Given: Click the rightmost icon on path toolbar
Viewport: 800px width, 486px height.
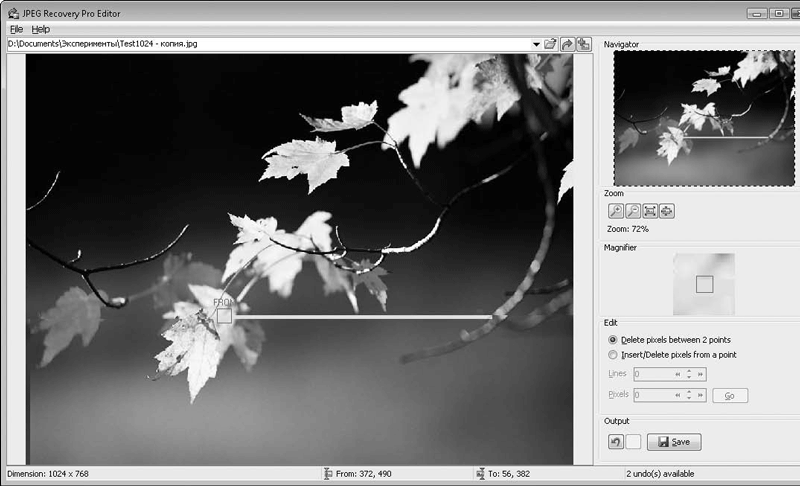Looking at the screenshot, I should pyautogui.click(x=583, y=44).
